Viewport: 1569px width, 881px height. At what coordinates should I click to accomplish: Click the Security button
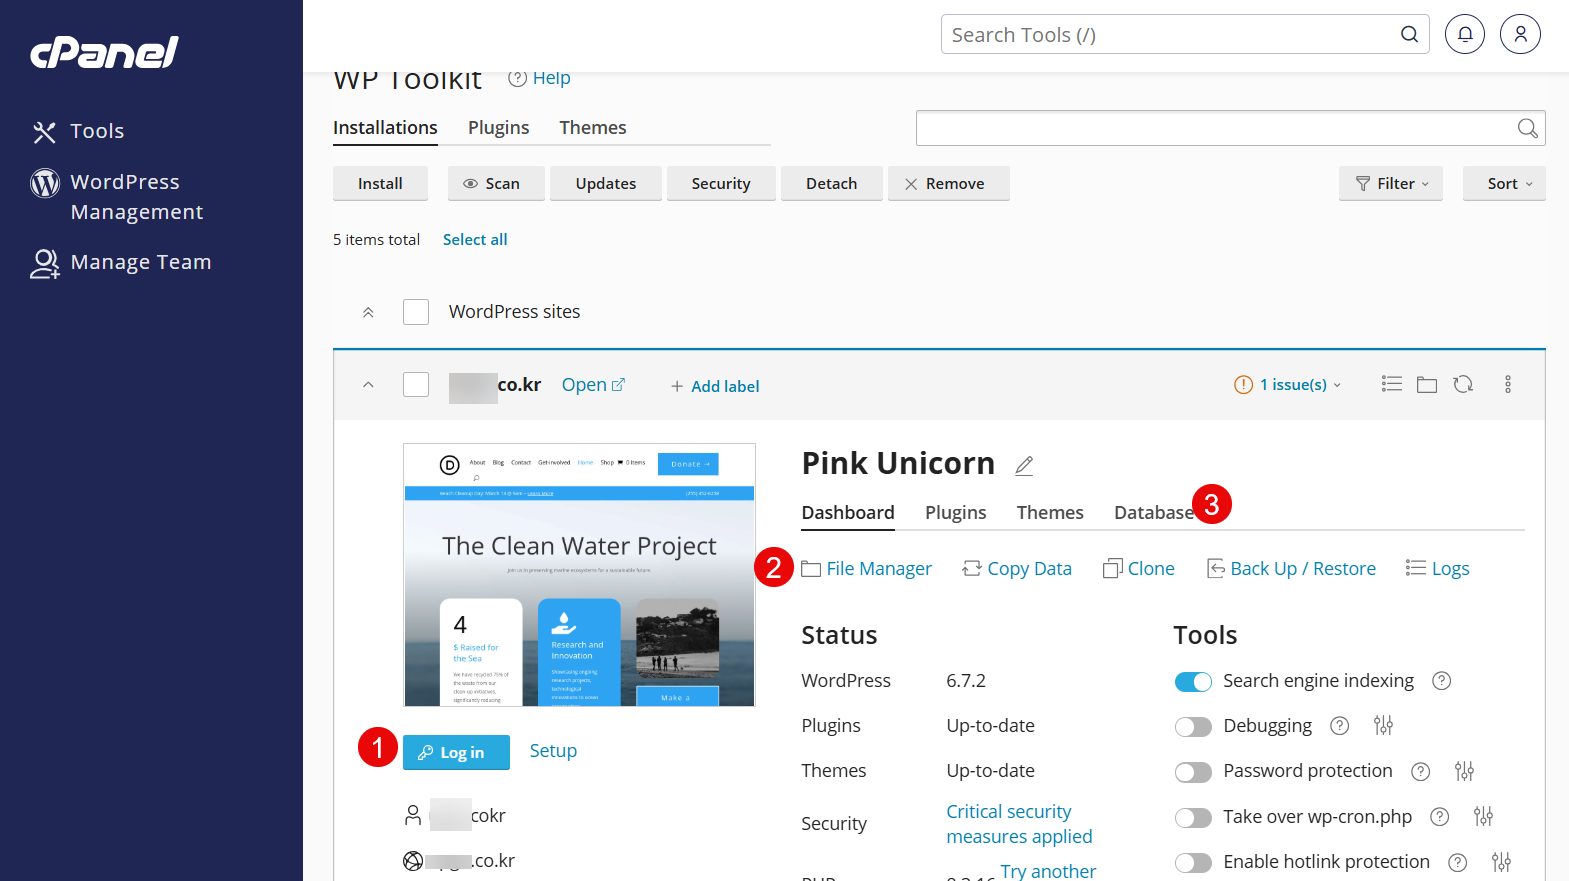[721, 184]
